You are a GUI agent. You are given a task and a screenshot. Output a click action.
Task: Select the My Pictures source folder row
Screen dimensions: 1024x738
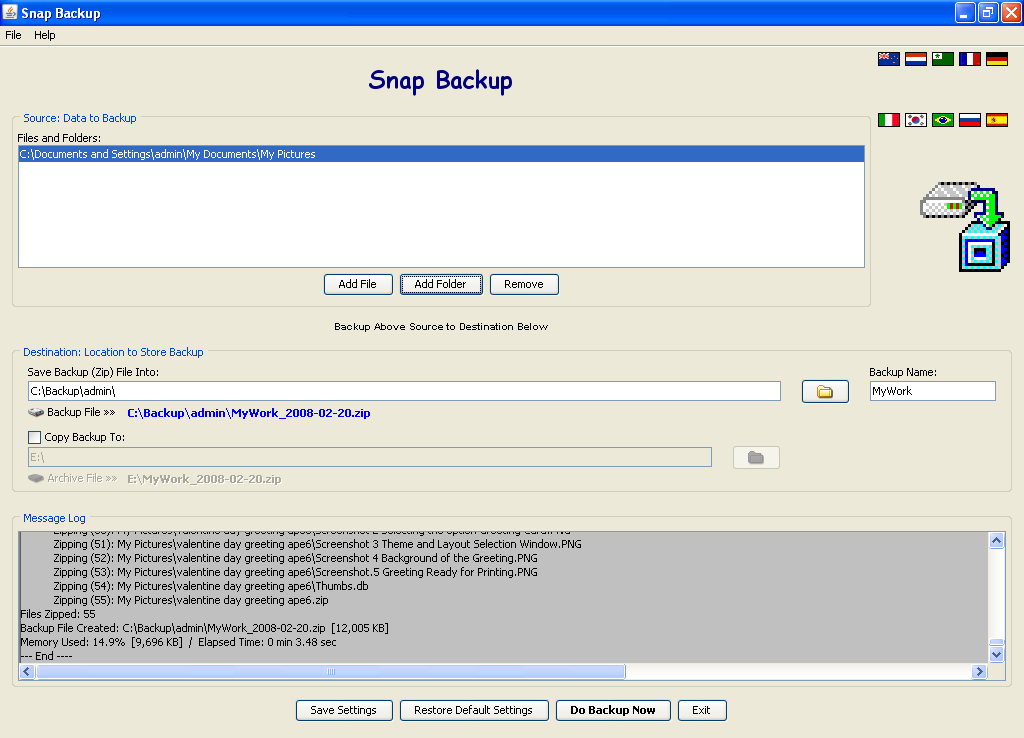pos(441,154)
